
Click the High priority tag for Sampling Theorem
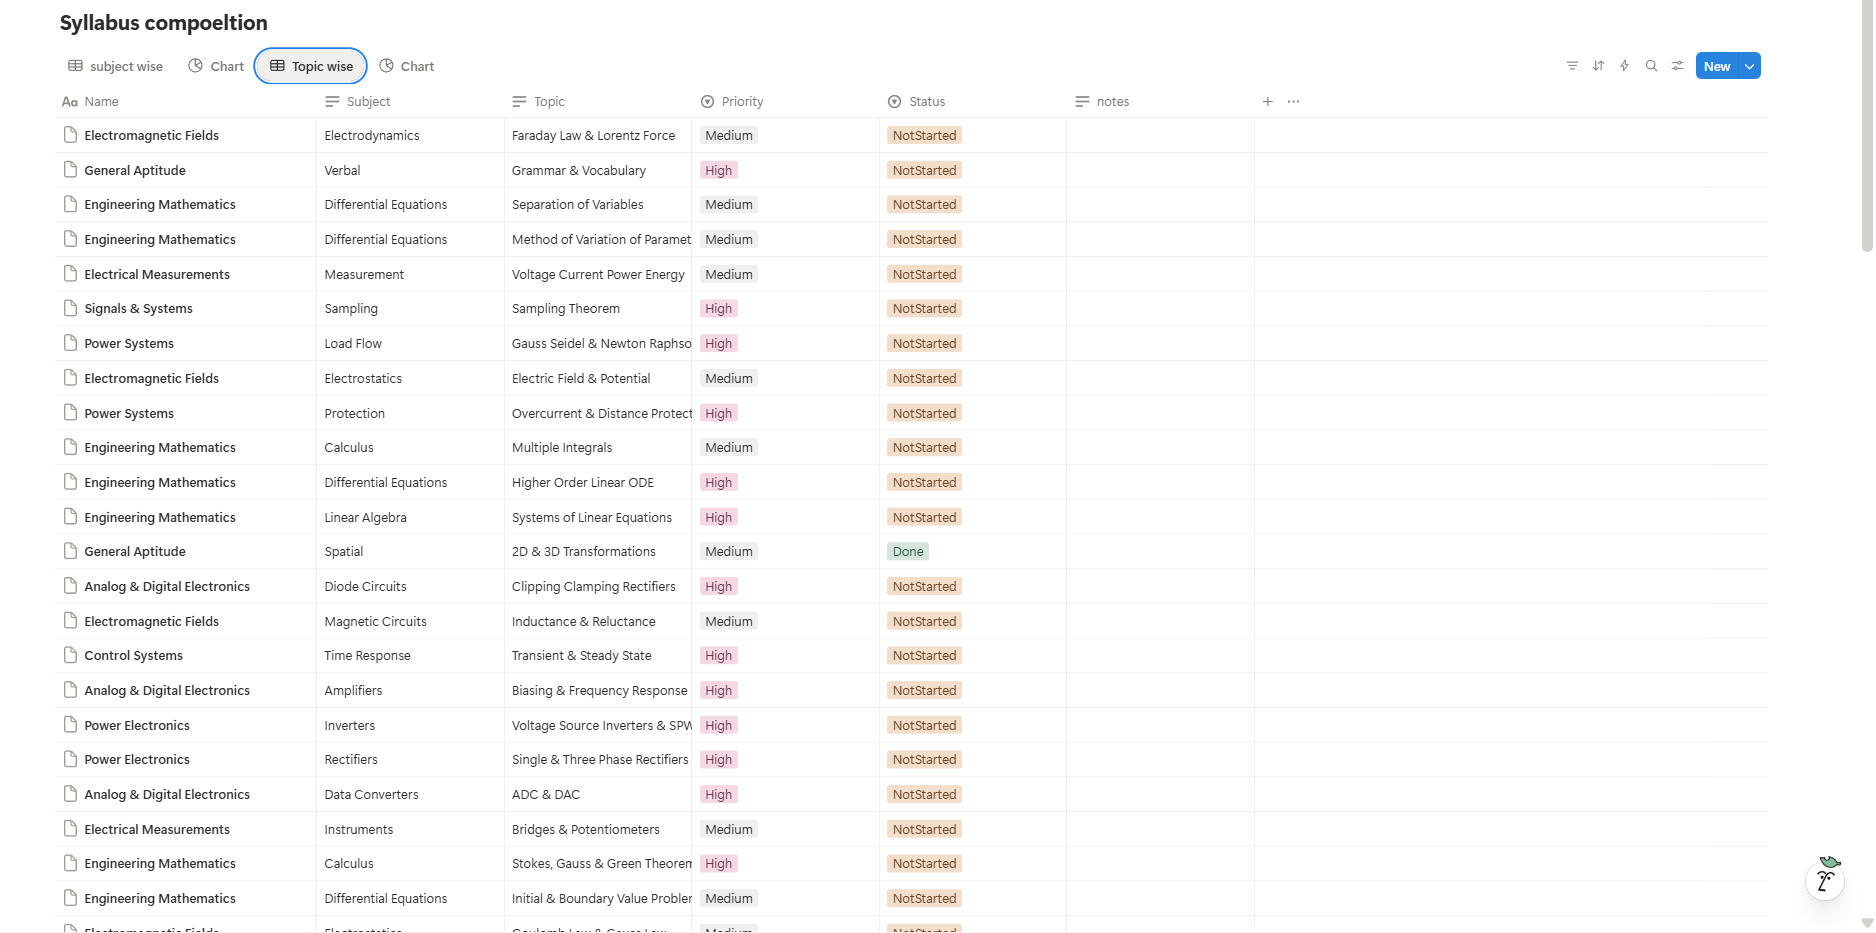[x=718, y=309]
